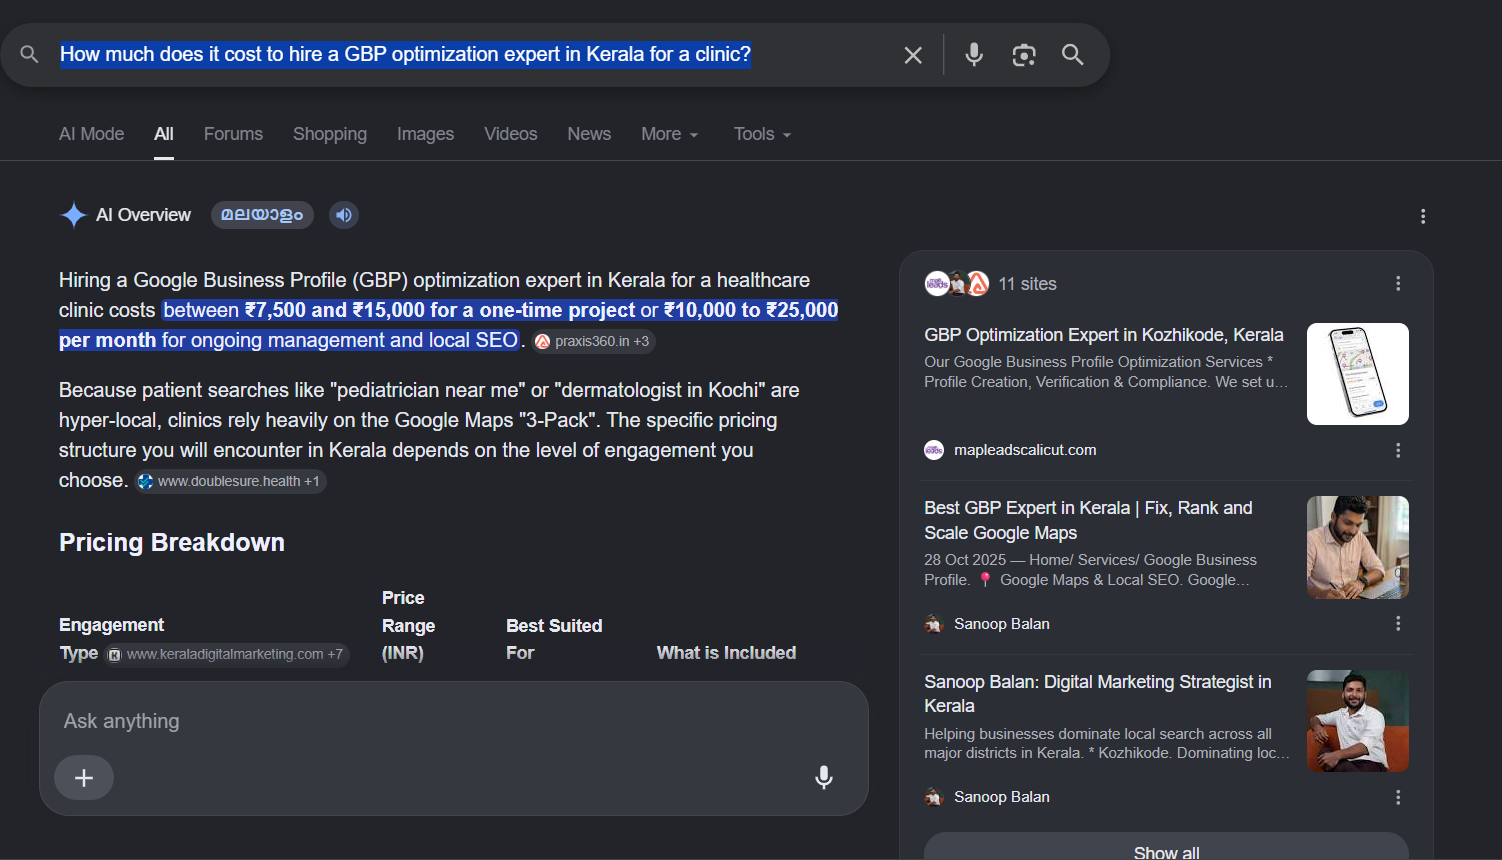The width and height of the screenshot is (1502, 860).
Task: Open three-dot menu beside 11 sites
Action: tap(1398, 284)
